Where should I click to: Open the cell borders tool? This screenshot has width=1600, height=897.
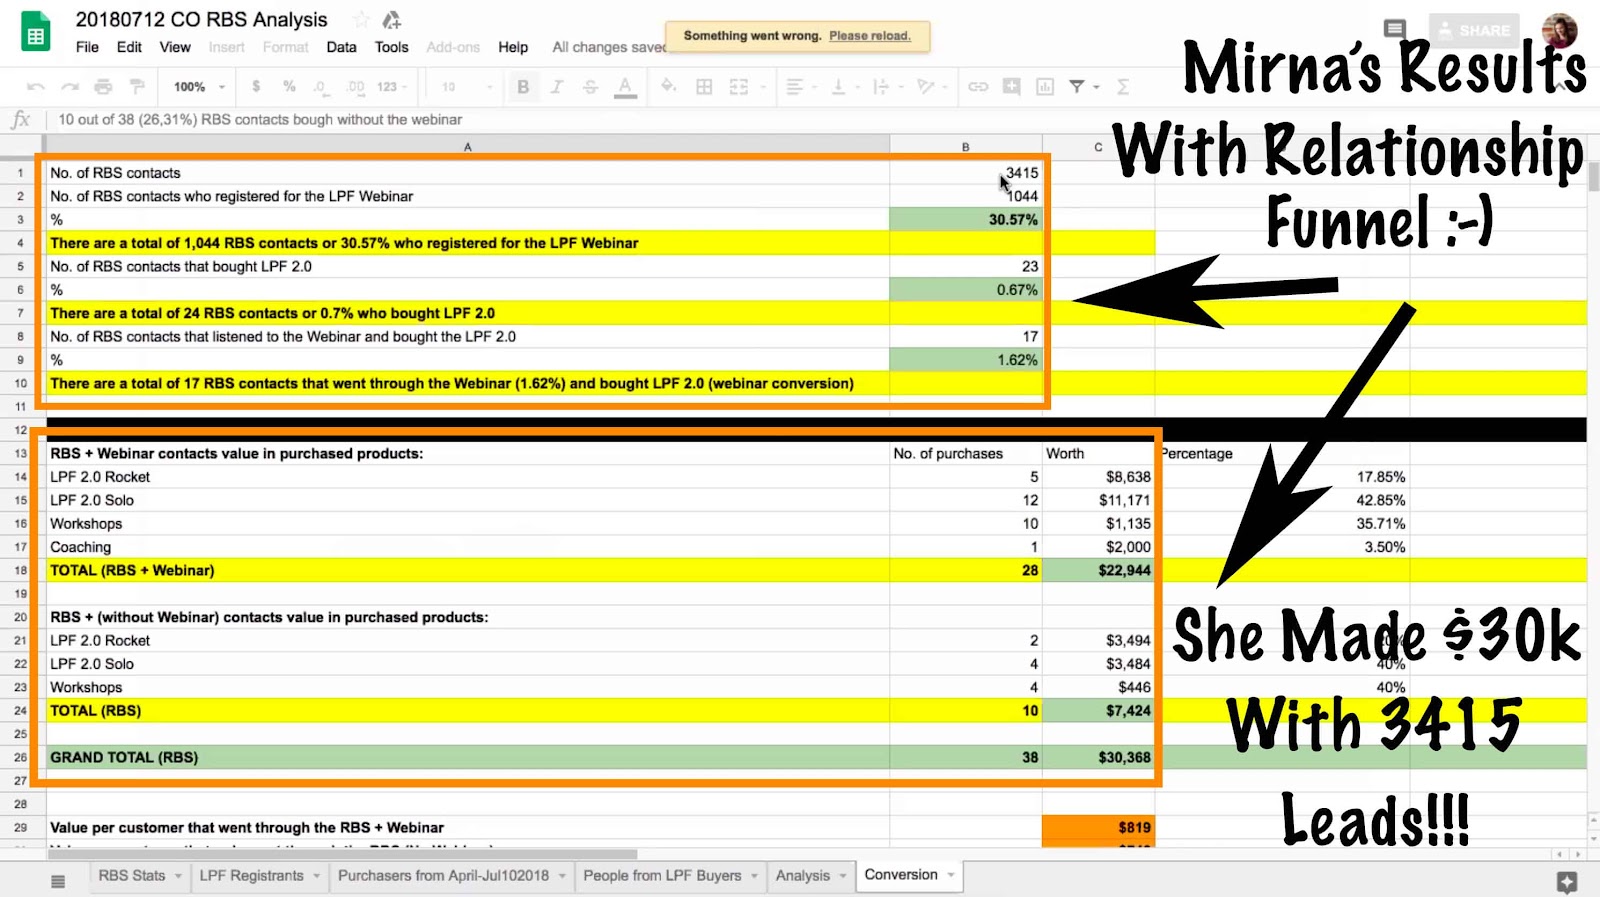click(704, 87)
